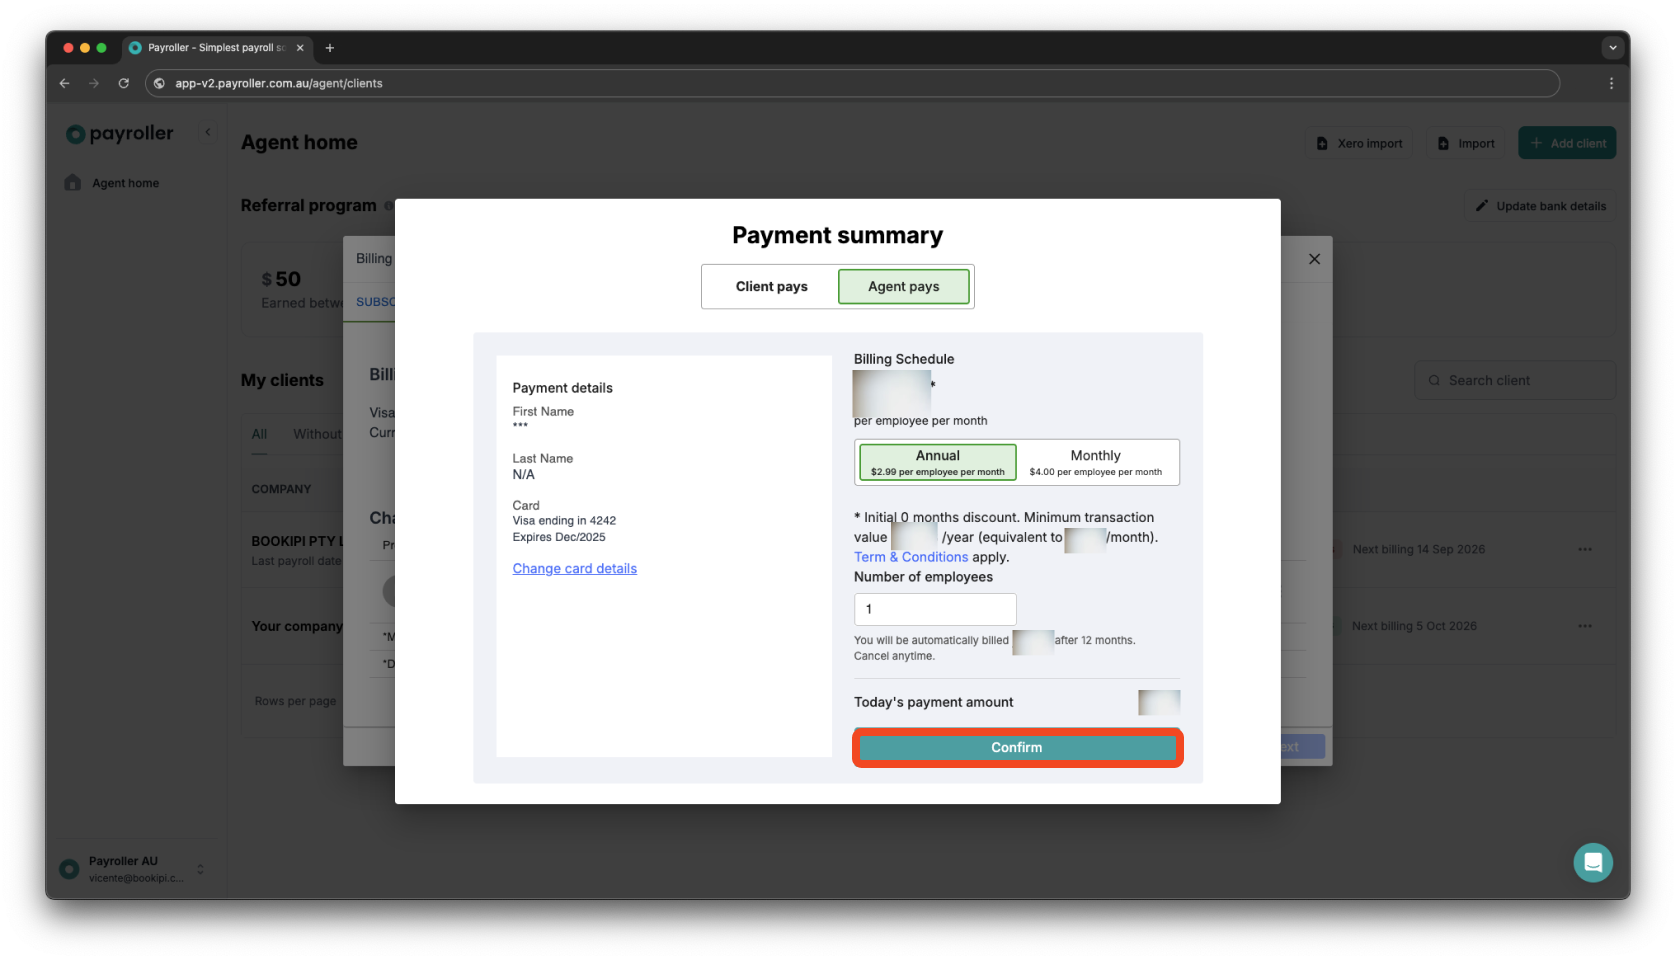
Task: Click the search magnifier in Search client
Action: pyautogui.click(x=1434, y=380)
